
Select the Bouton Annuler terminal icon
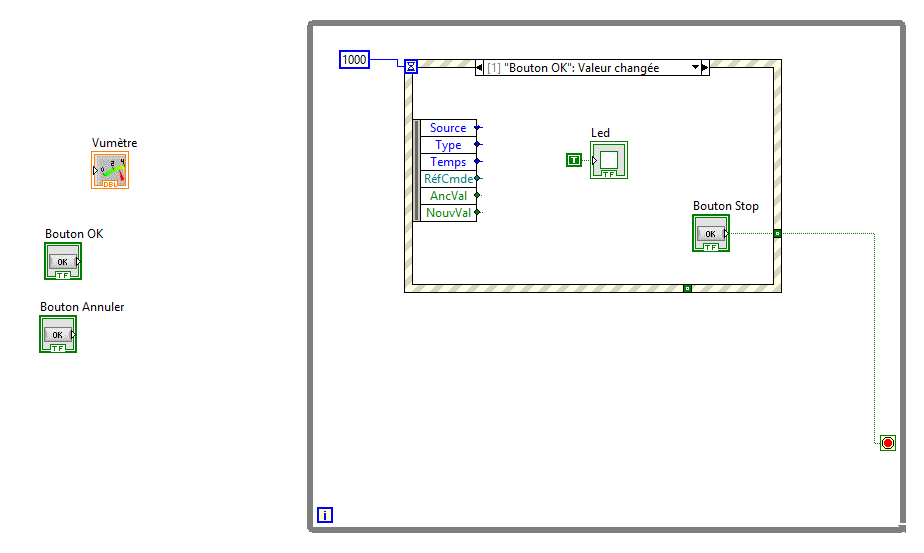pos(58,334)
